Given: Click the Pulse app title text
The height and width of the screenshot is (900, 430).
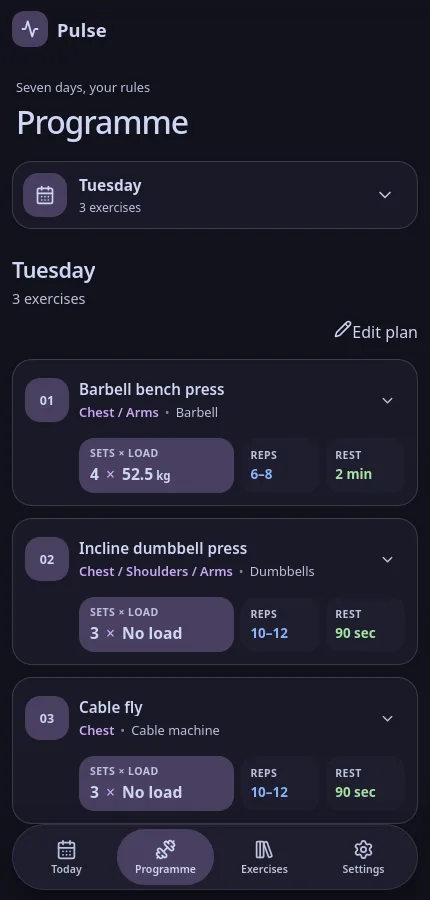Looking at the screenshot, I should point(82,30).
